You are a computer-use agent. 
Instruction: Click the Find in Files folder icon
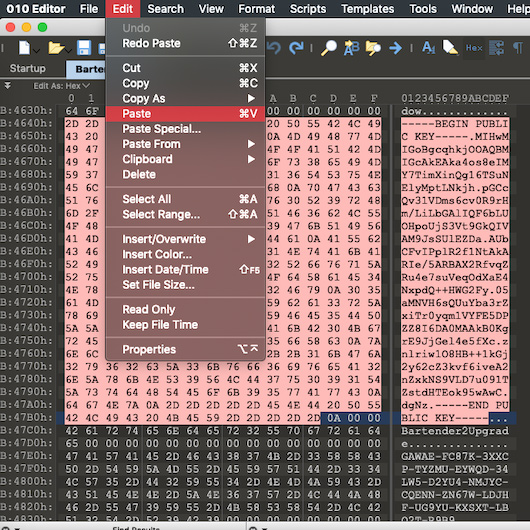point(373,48)
